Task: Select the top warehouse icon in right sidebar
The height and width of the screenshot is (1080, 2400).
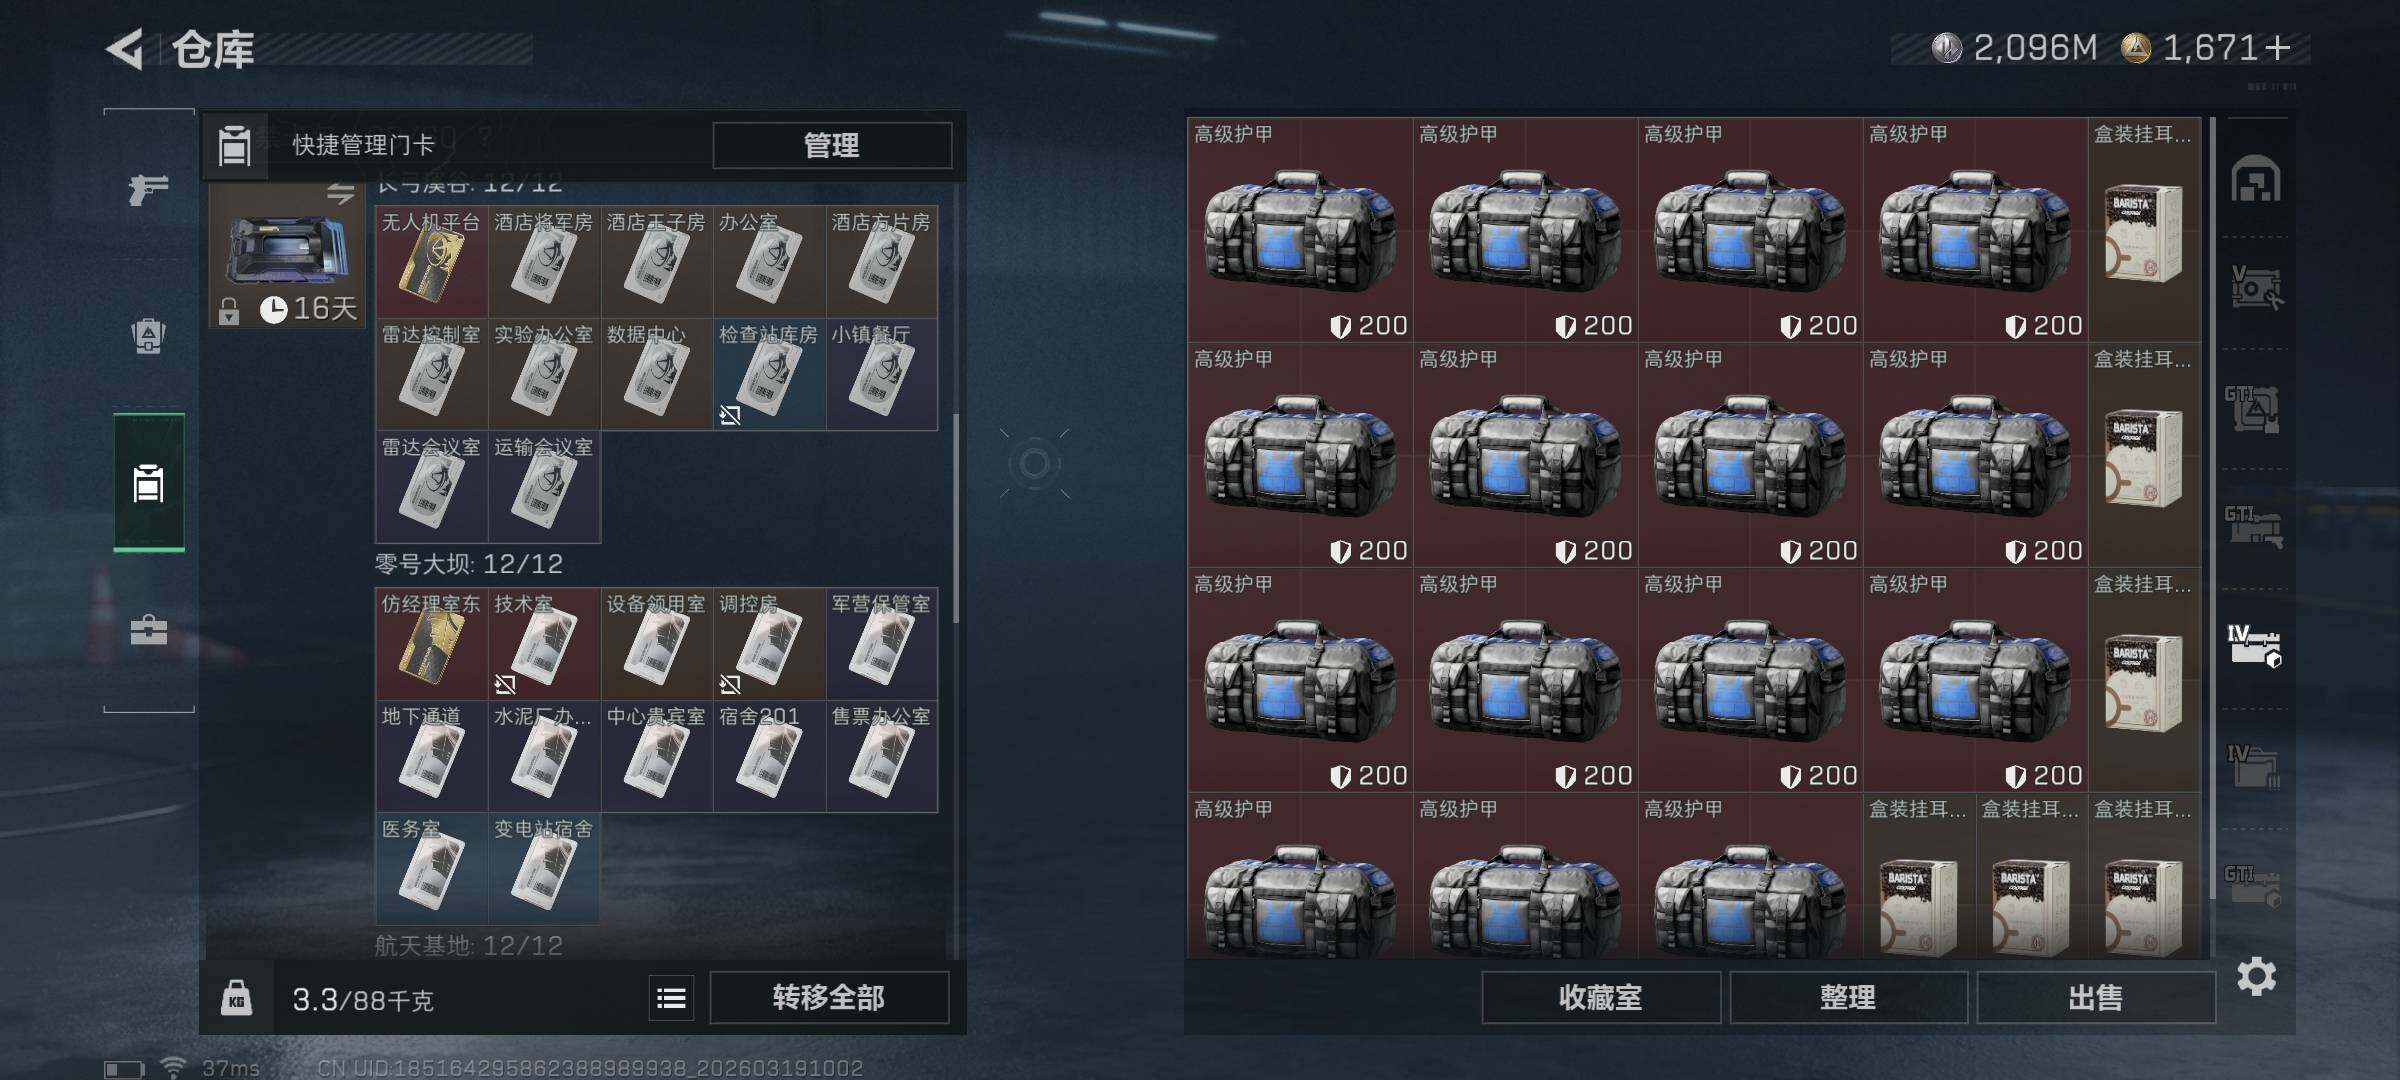Action: coord(2255,179)
